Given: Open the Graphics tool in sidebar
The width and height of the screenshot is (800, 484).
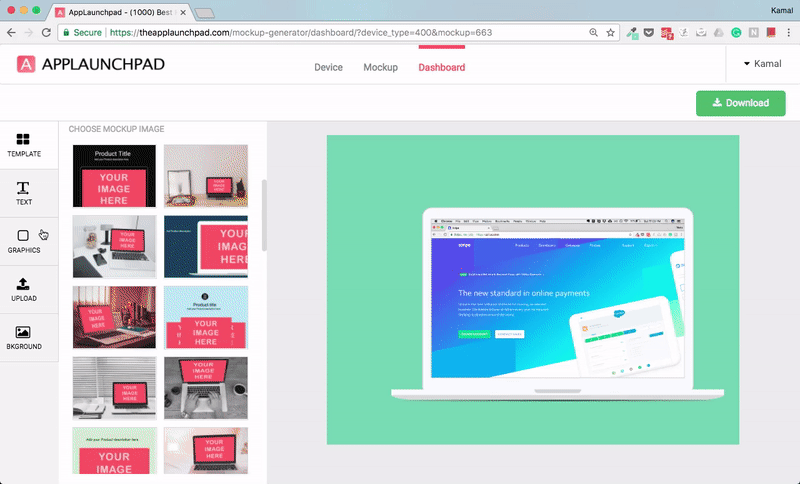Looking at the screenshot, I should pos(24,241).
